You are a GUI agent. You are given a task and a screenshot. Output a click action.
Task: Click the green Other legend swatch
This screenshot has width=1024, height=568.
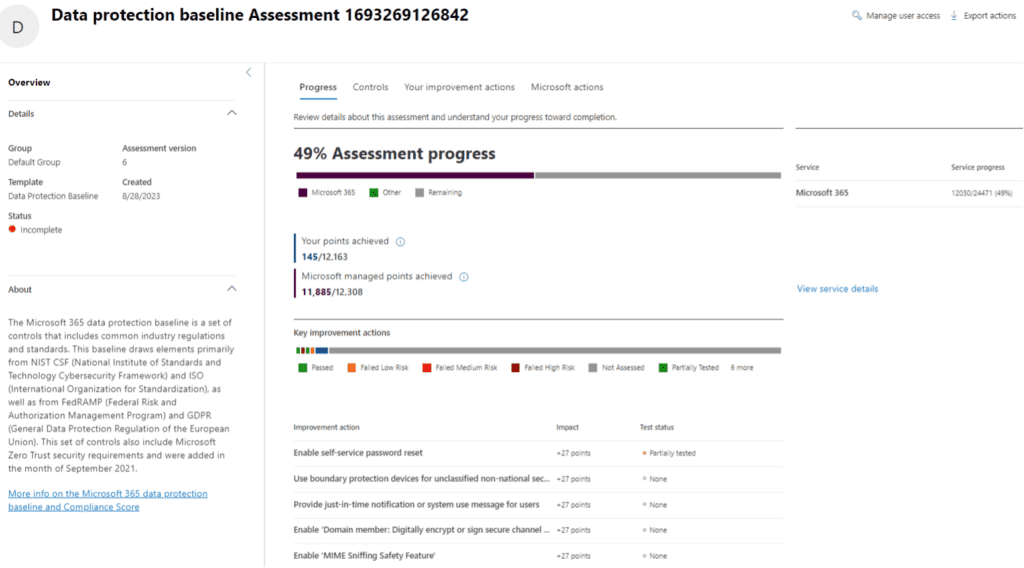point(374,193)
